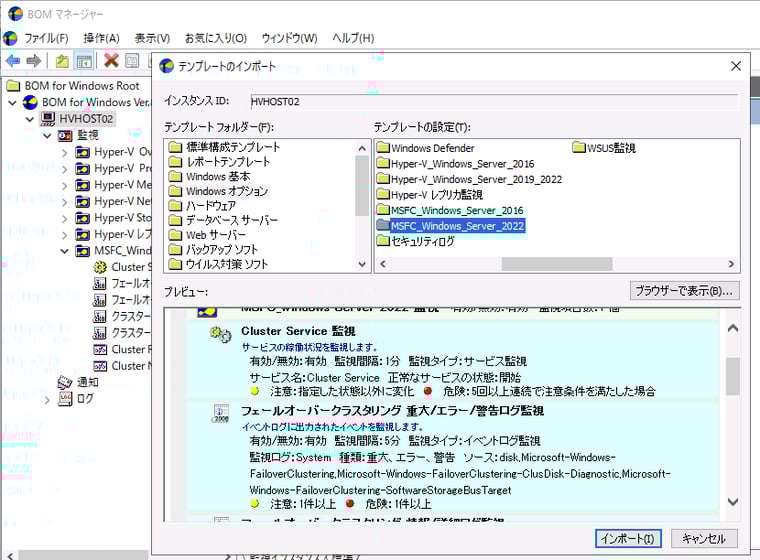Select the HVHOST02 computer icon in tree
The image size is (760, 560).
click(48, 118)
